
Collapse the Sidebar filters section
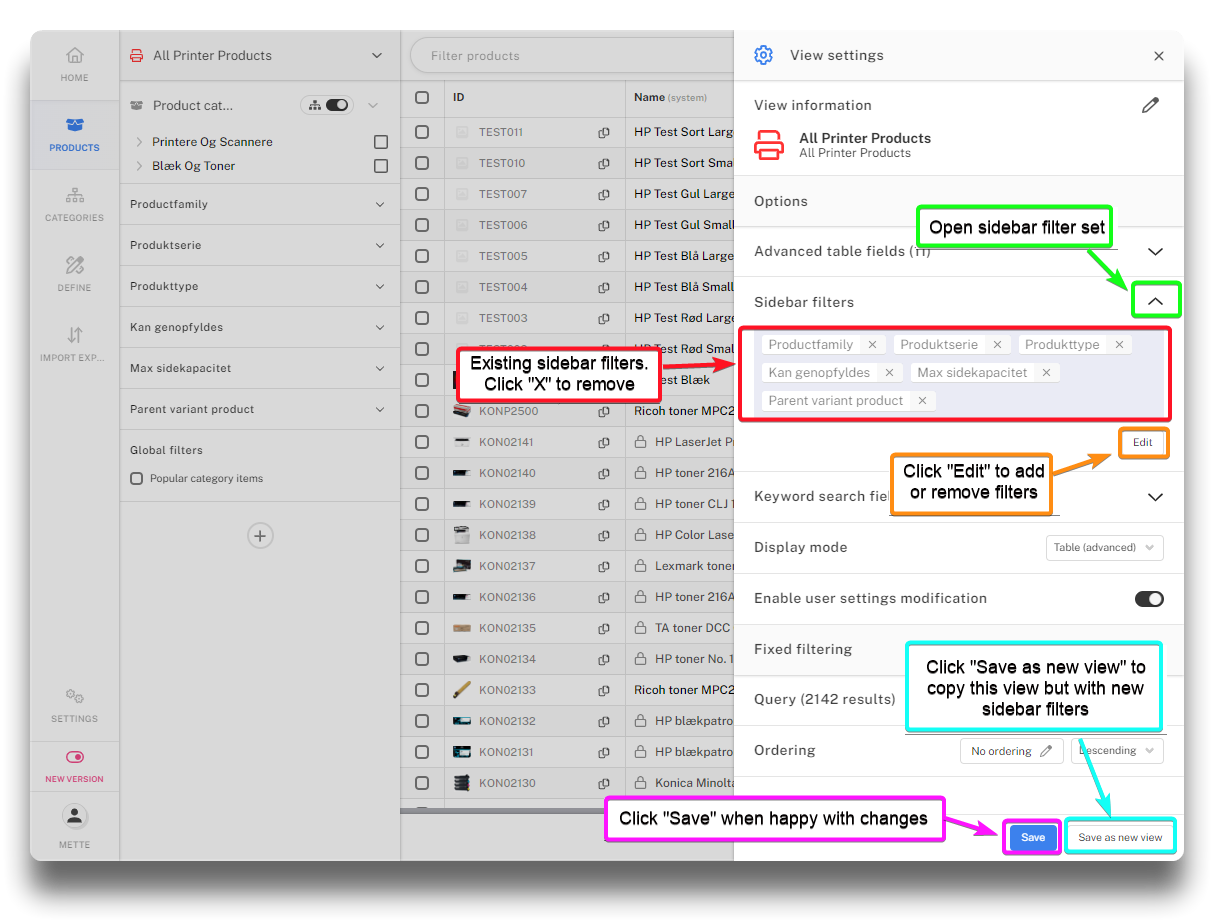tap(1155, 301)
